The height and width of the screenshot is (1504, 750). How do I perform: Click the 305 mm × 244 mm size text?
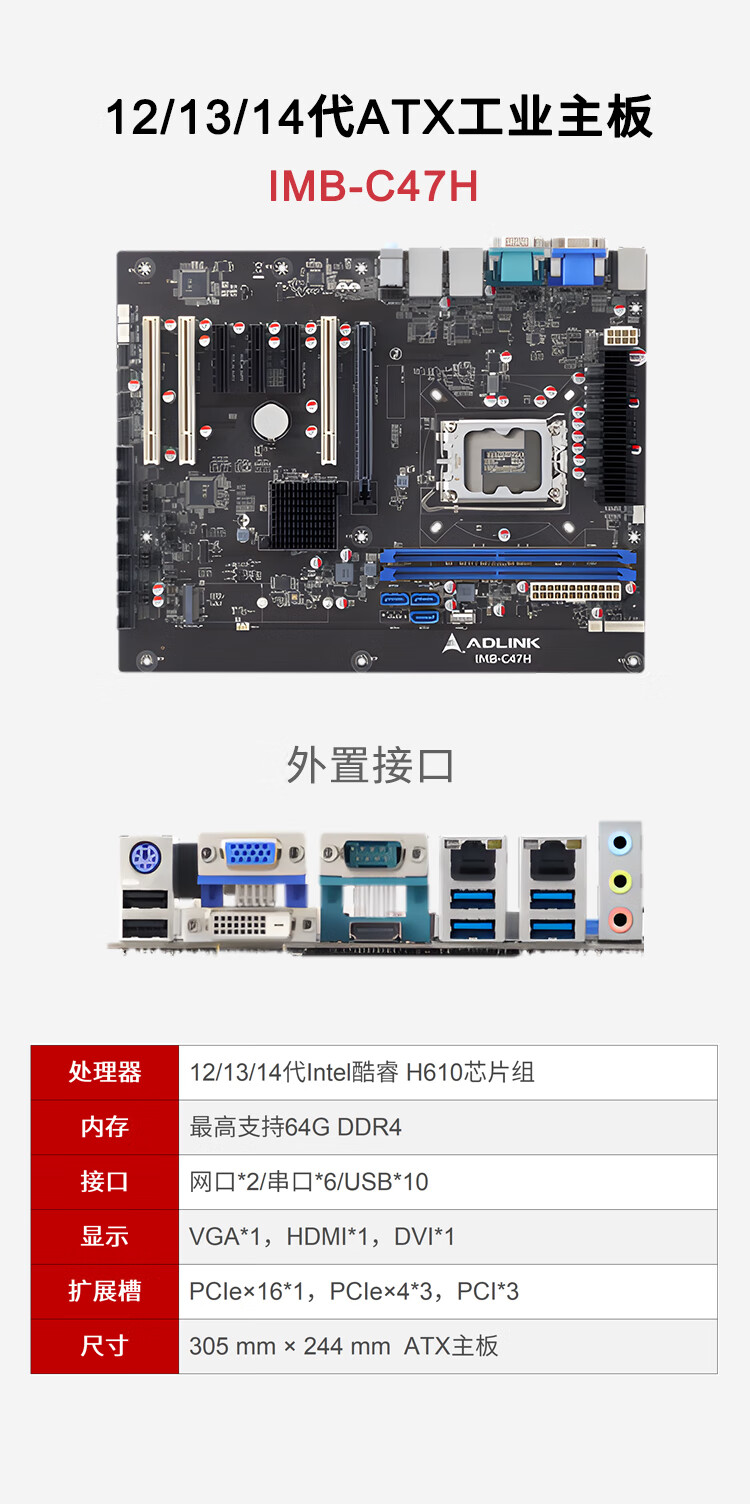tap(290, 1346)
